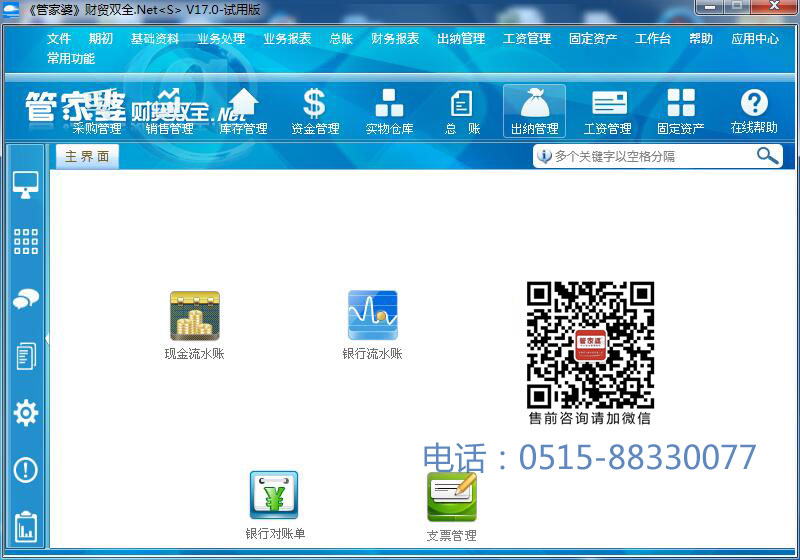Screen dimensions: 800x560
Task: Open the 常用功能 menu
Action: click(x=71, y=59)
